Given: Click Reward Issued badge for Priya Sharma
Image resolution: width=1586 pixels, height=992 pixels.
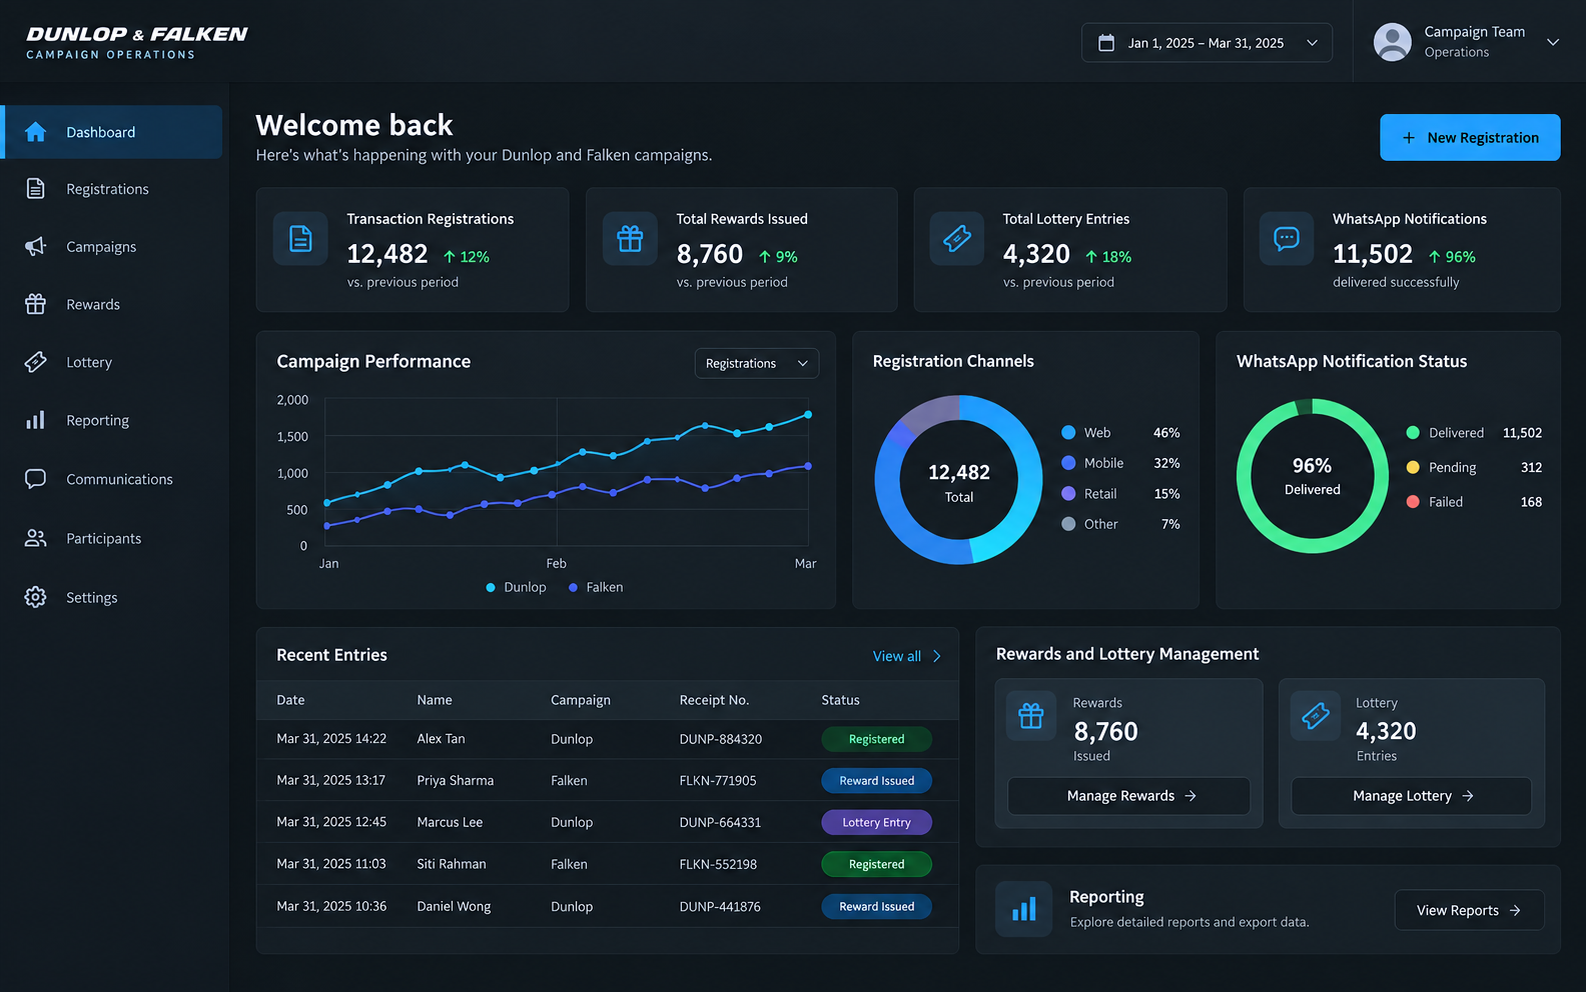Looking at the screenshot, I should pyautogui.click(x=877, y=781).
